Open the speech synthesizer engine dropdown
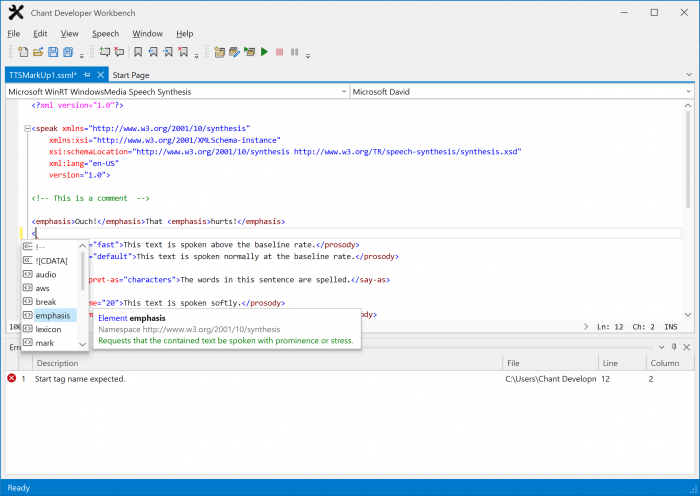 (x=344, y=92)
